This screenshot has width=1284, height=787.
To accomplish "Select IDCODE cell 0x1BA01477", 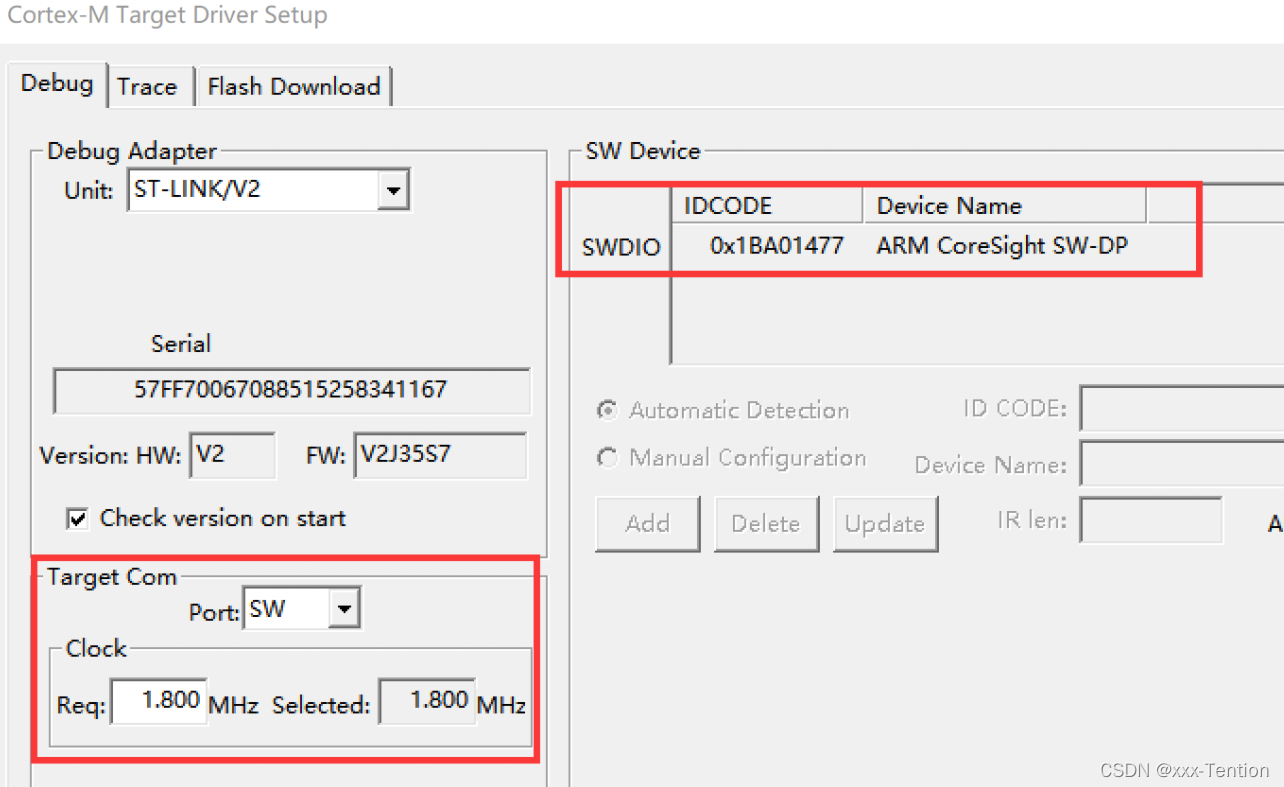I will (776, 245).
